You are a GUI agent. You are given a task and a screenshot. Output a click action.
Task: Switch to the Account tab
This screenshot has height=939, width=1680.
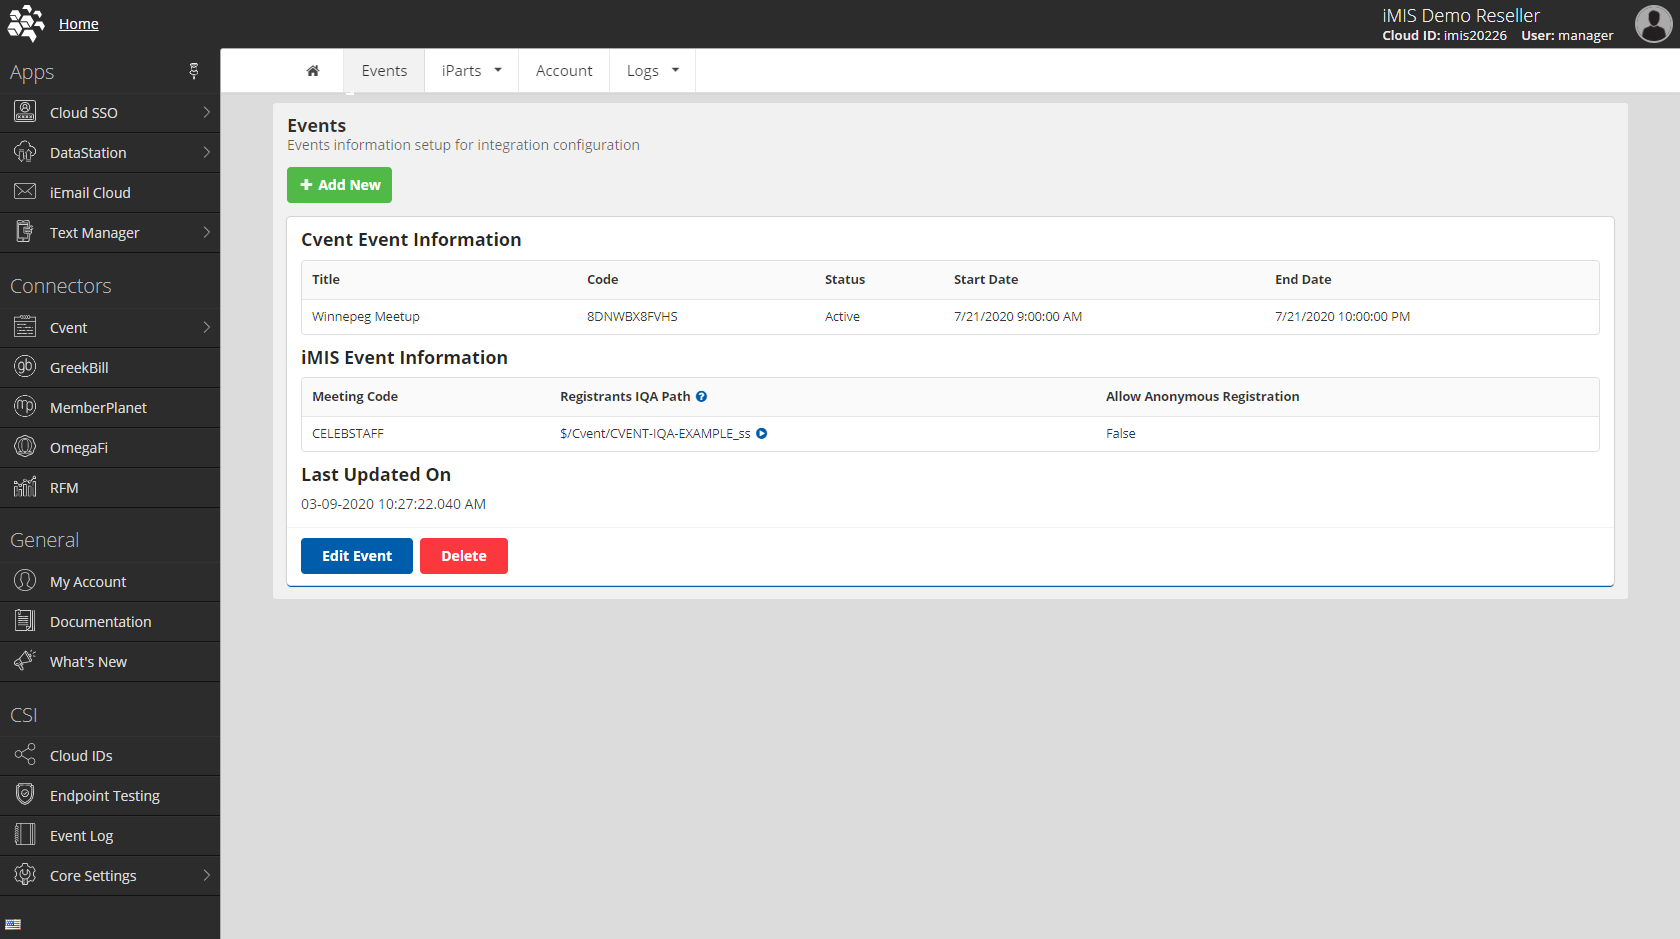point(564,70)
